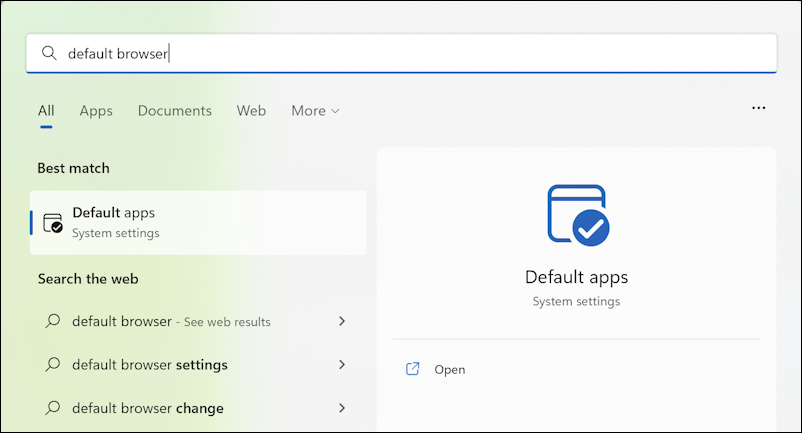Screen dimensions: 802x433
Task: Click the Open external-link icon
Action: pos(412,369)
